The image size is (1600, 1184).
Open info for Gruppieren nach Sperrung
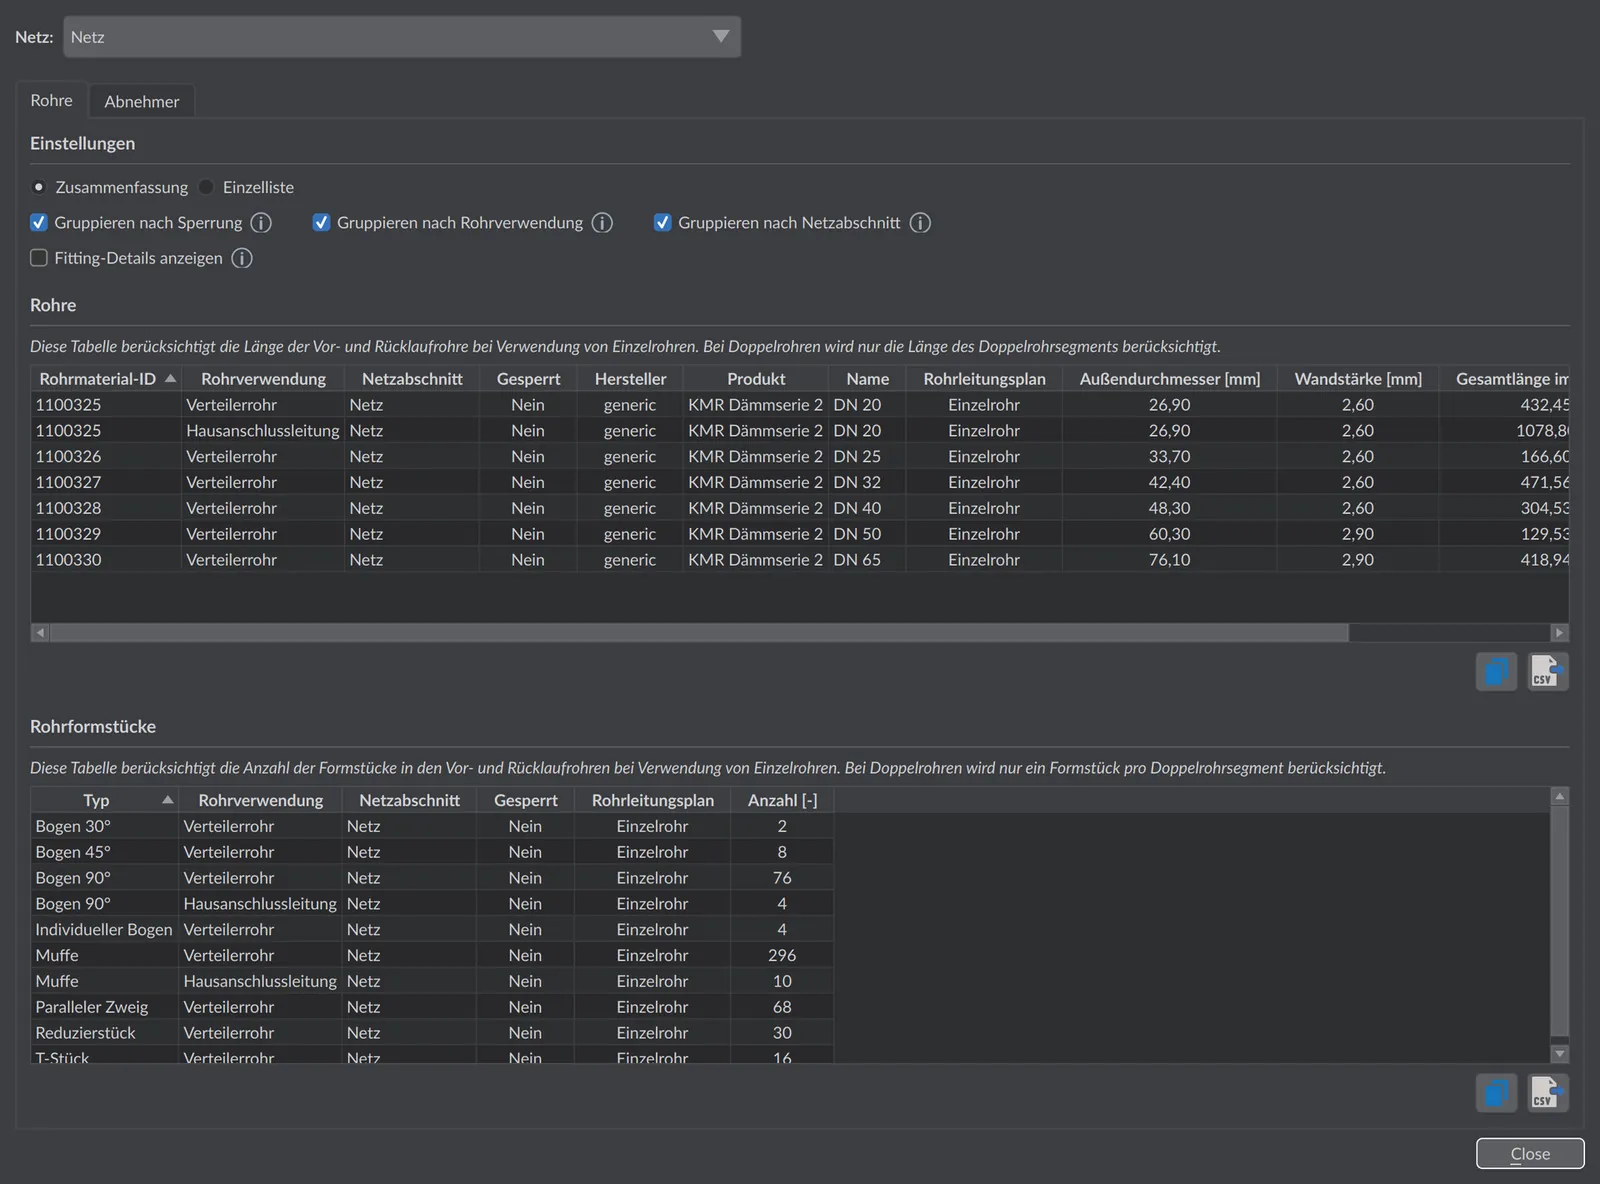coord(261,223)
